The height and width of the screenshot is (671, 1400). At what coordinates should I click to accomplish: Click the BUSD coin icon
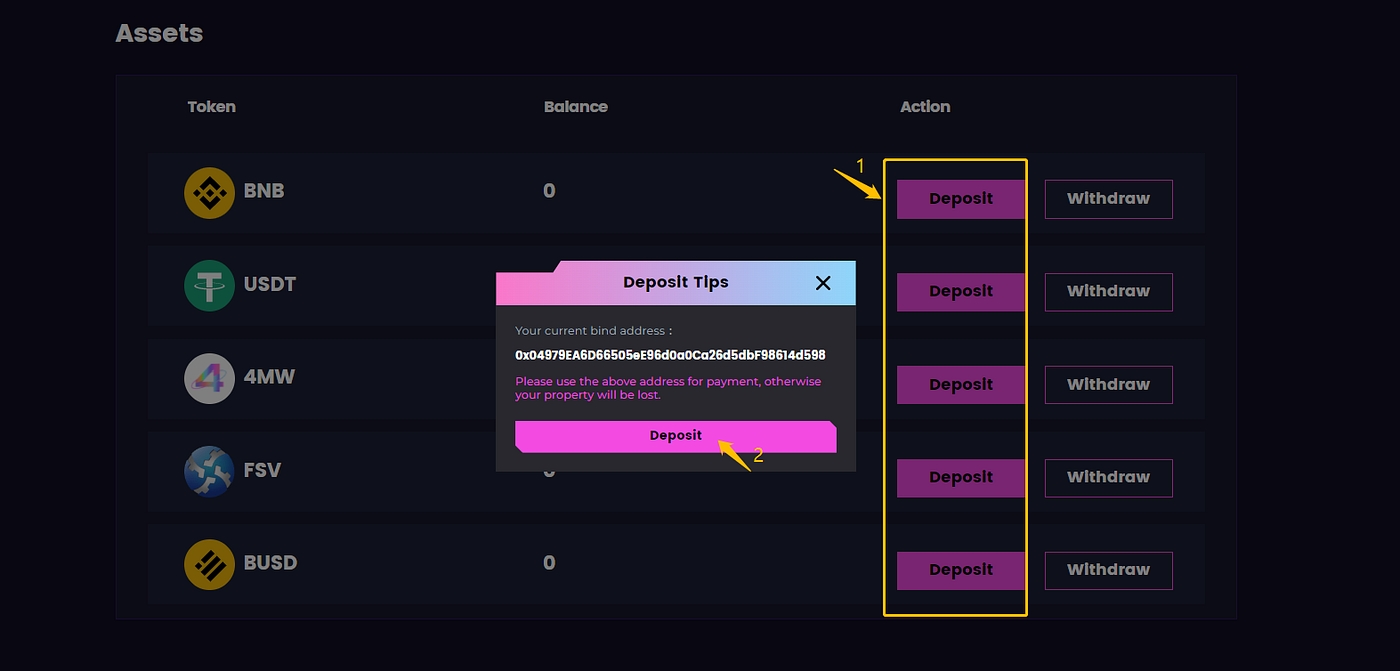click(x=209, y=564)
